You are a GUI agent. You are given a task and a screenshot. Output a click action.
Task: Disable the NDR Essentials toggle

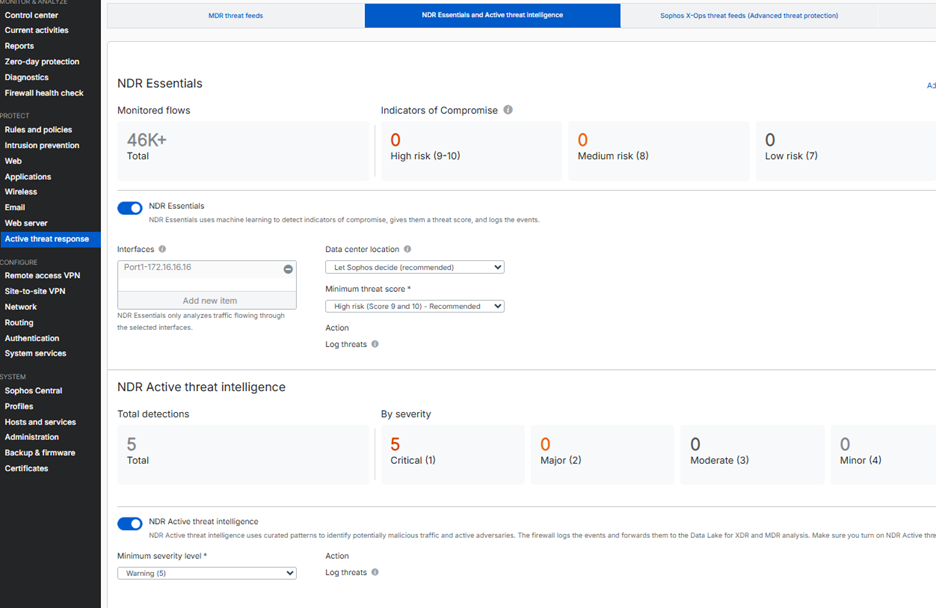[130, 208]
